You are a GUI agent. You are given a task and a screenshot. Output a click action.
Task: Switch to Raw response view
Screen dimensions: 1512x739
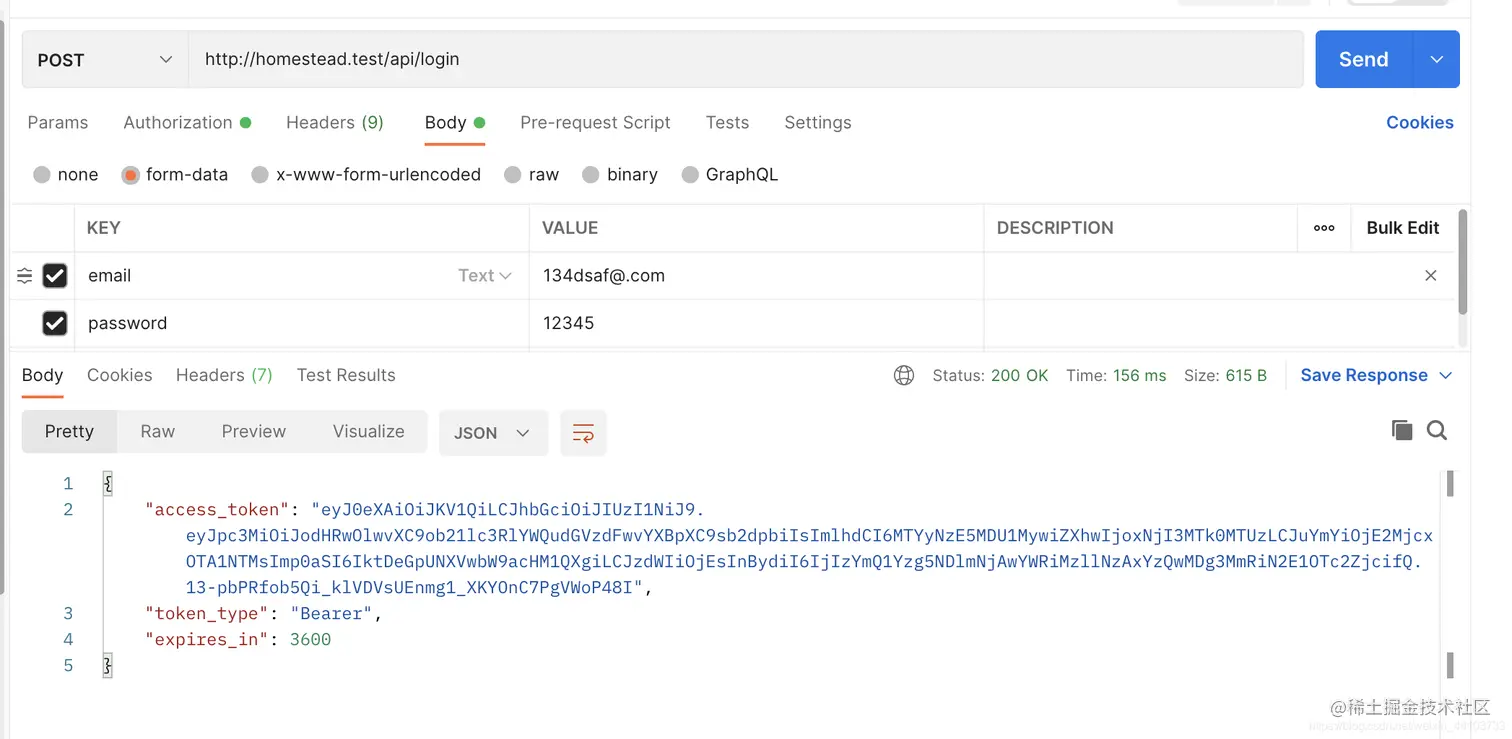pos(157,432)
